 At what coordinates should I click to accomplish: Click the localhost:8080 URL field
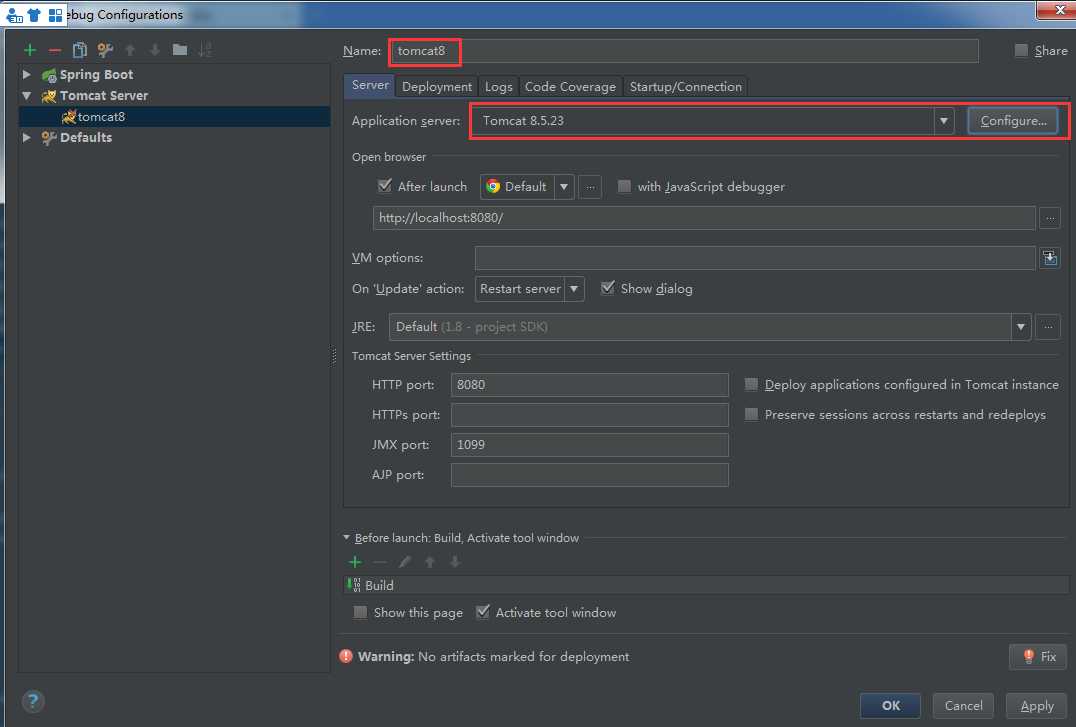tap(704, 218)
